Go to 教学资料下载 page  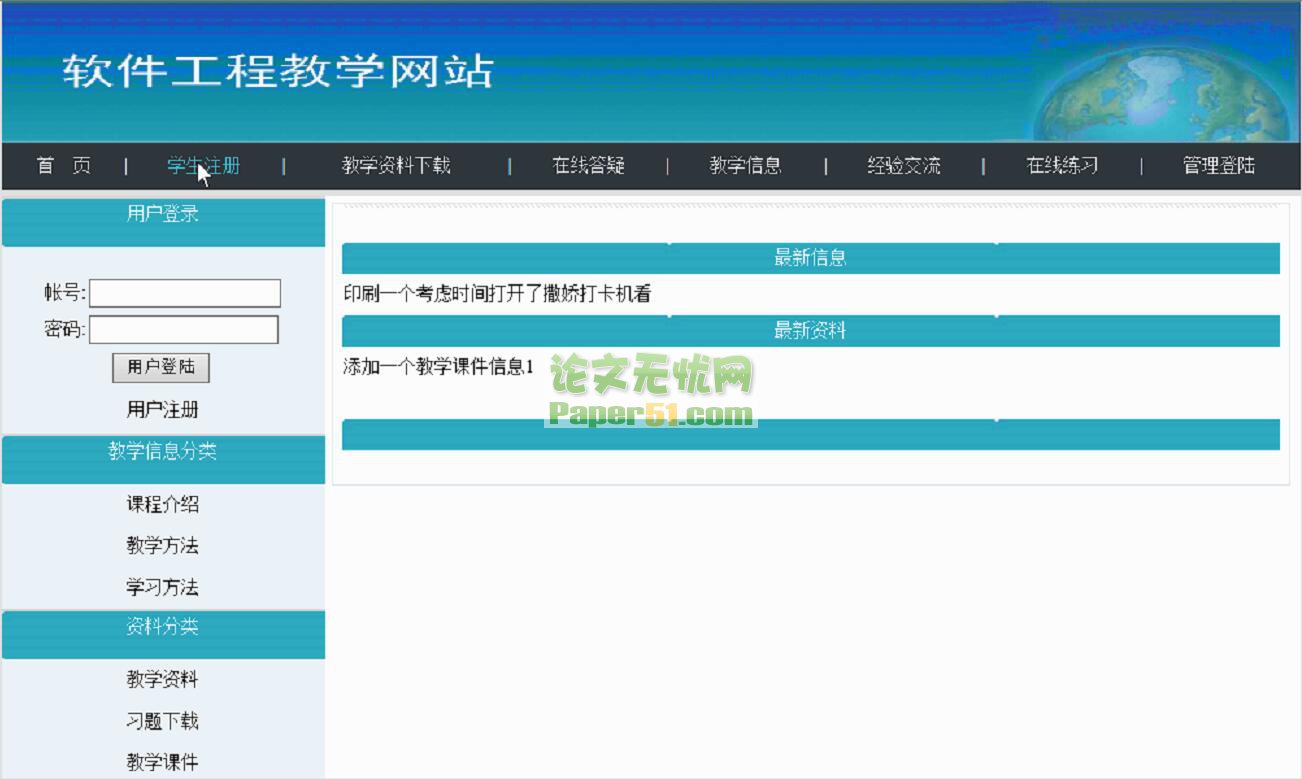click(396, 166)
